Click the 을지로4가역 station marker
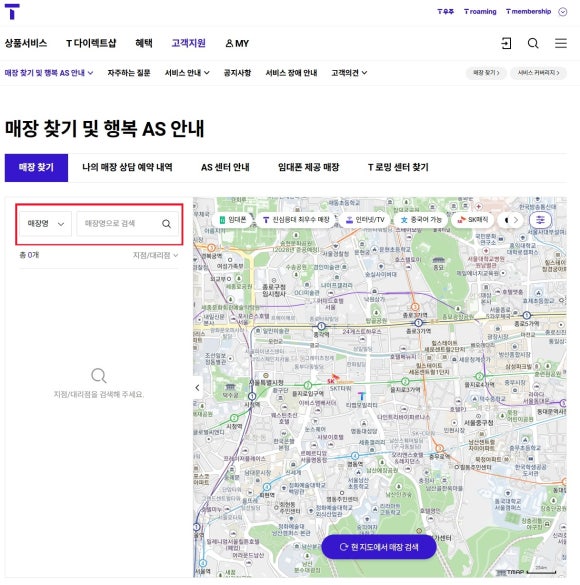 [479, 376]
